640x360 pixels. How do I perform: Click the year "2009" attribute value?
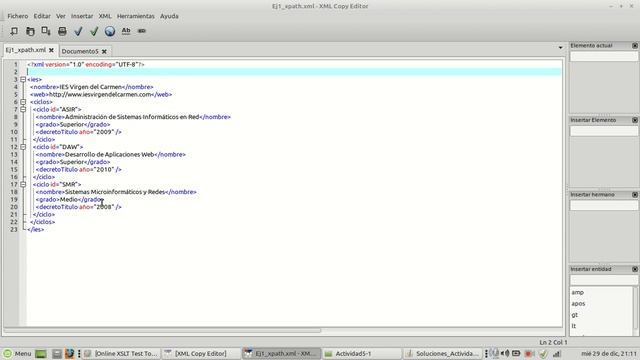click(x=104, y=132)
